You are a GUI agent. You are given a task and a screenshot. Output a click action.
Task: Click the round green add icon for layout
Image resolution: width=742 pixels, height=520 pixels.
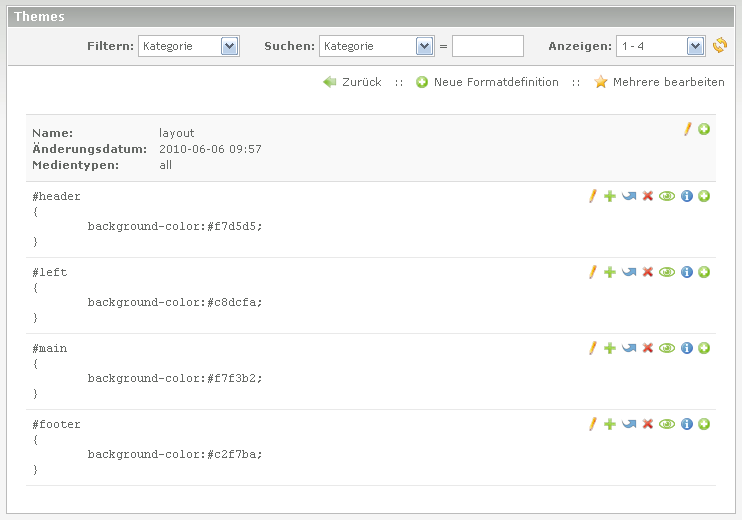click(x=704, y=129)
